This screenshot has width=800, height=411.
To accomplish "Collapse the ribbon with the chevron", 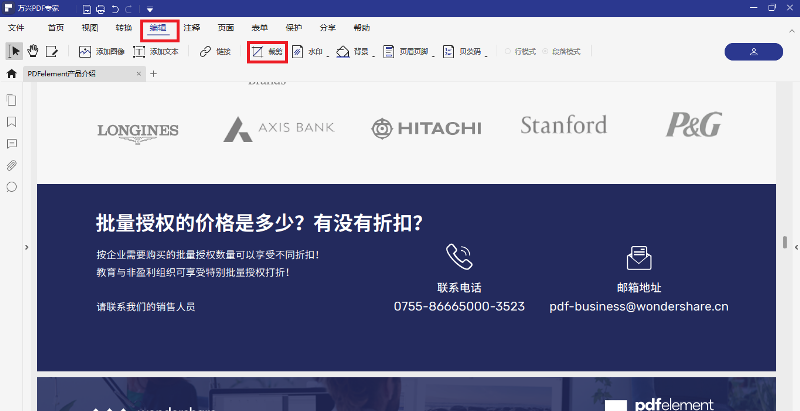I will point(792,32).
